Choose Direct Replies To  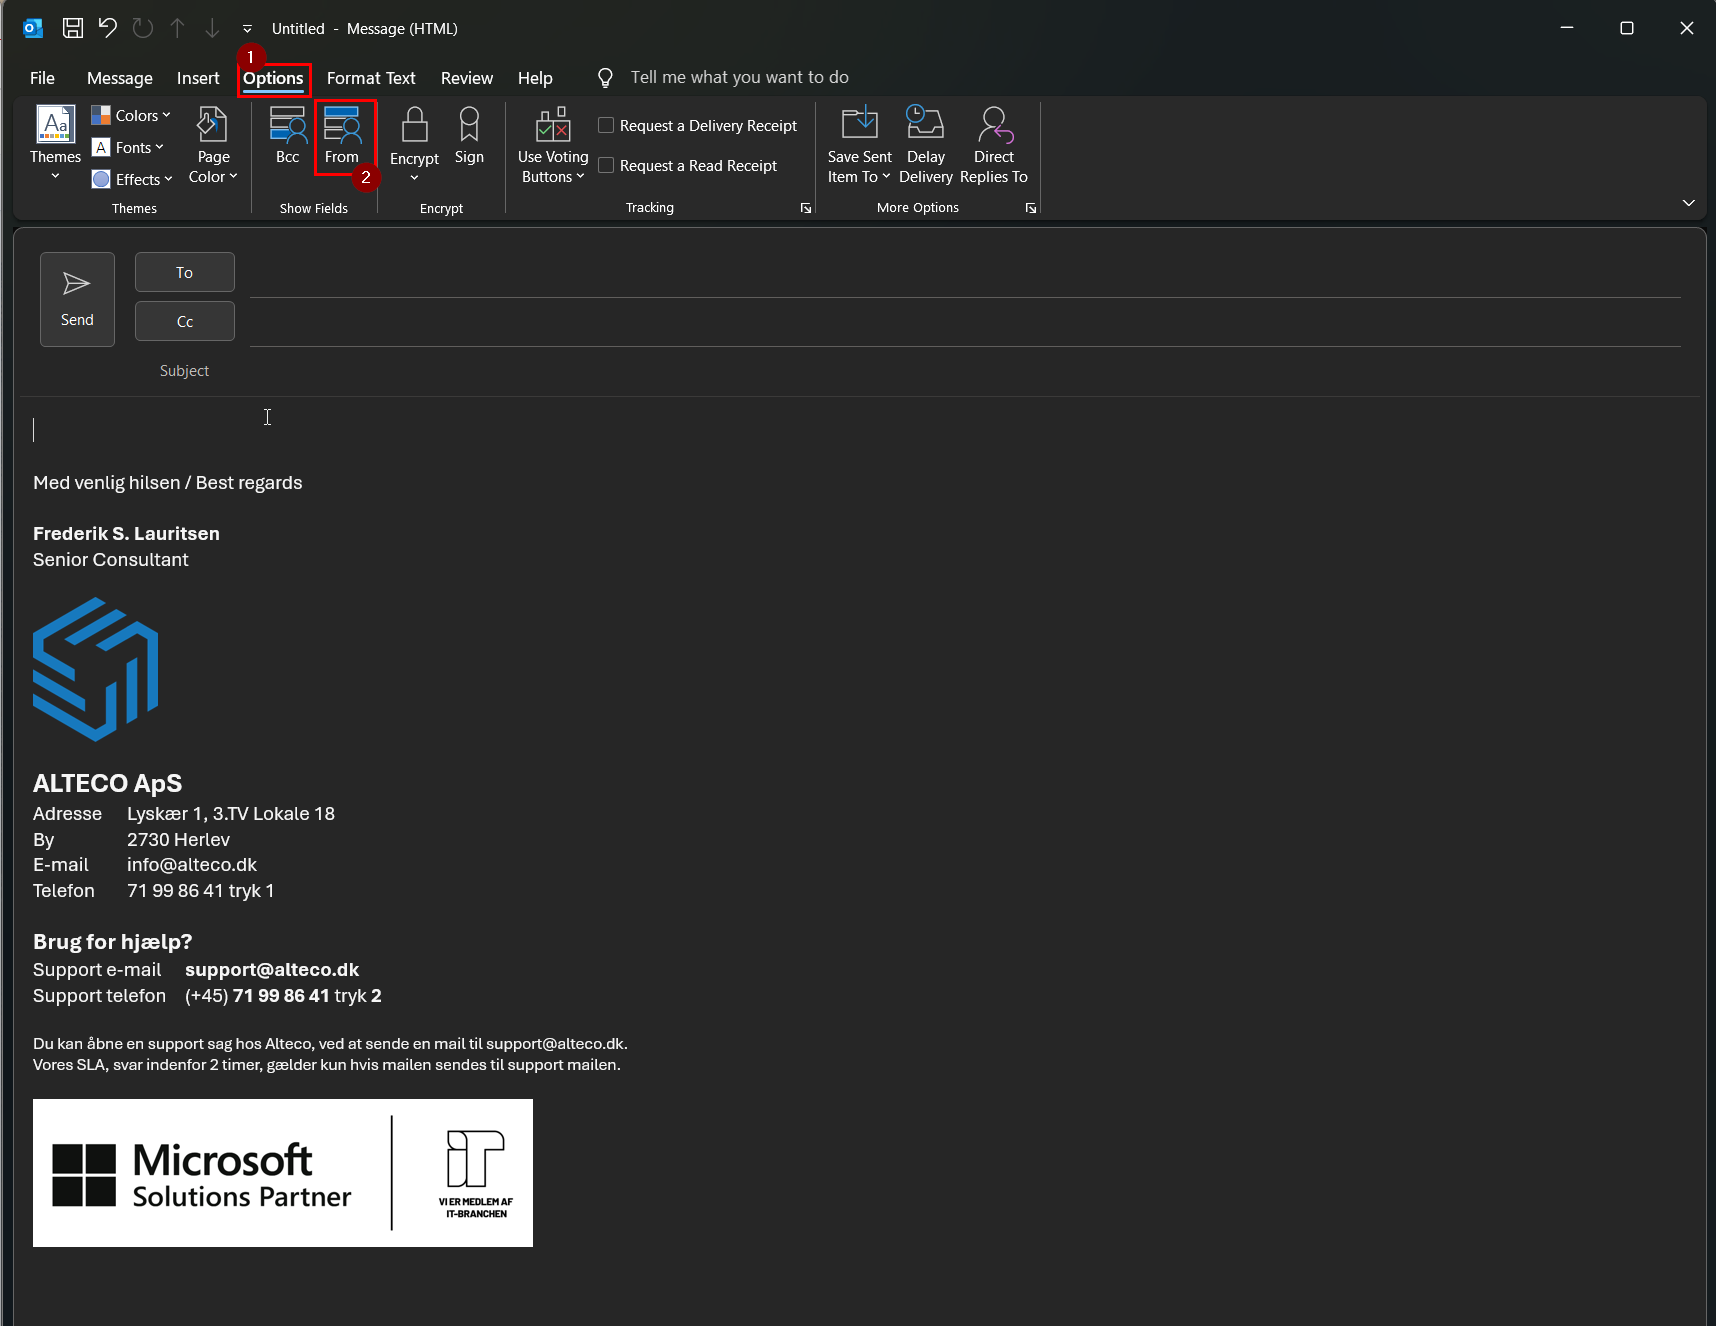pyautogui.click(x=994, y=145)
